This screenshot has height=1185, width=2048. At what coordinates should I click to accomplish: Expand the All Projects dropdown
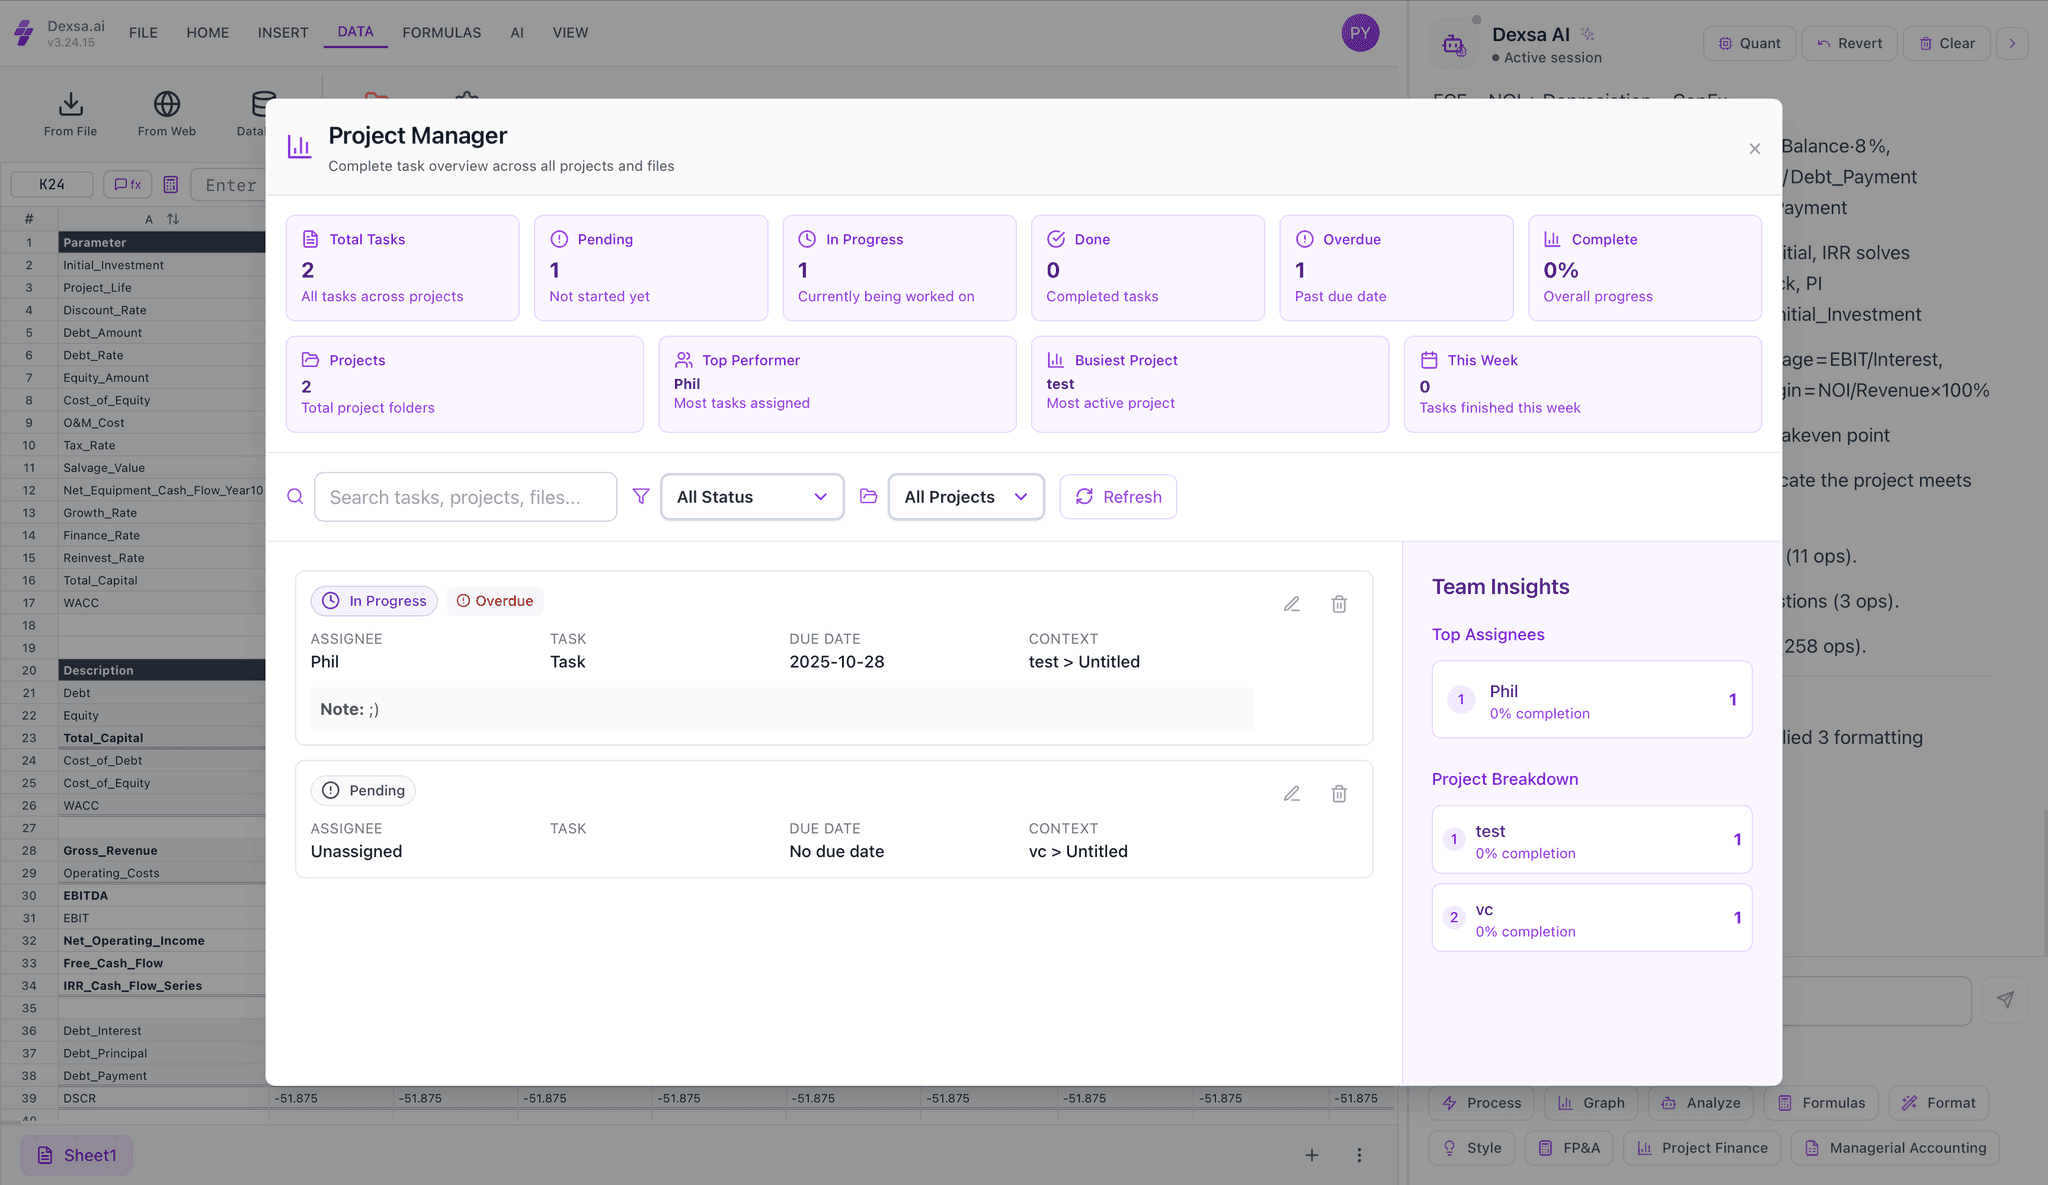[965, 497]
